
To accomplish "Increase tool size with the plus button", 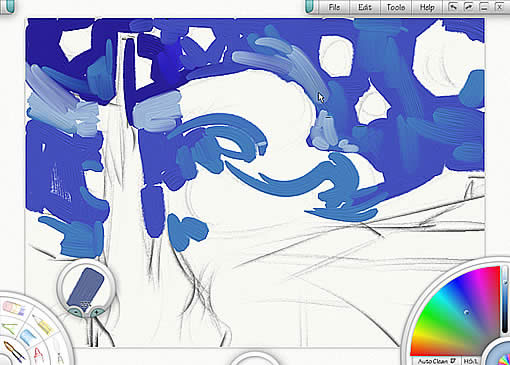I will point(97,312).
